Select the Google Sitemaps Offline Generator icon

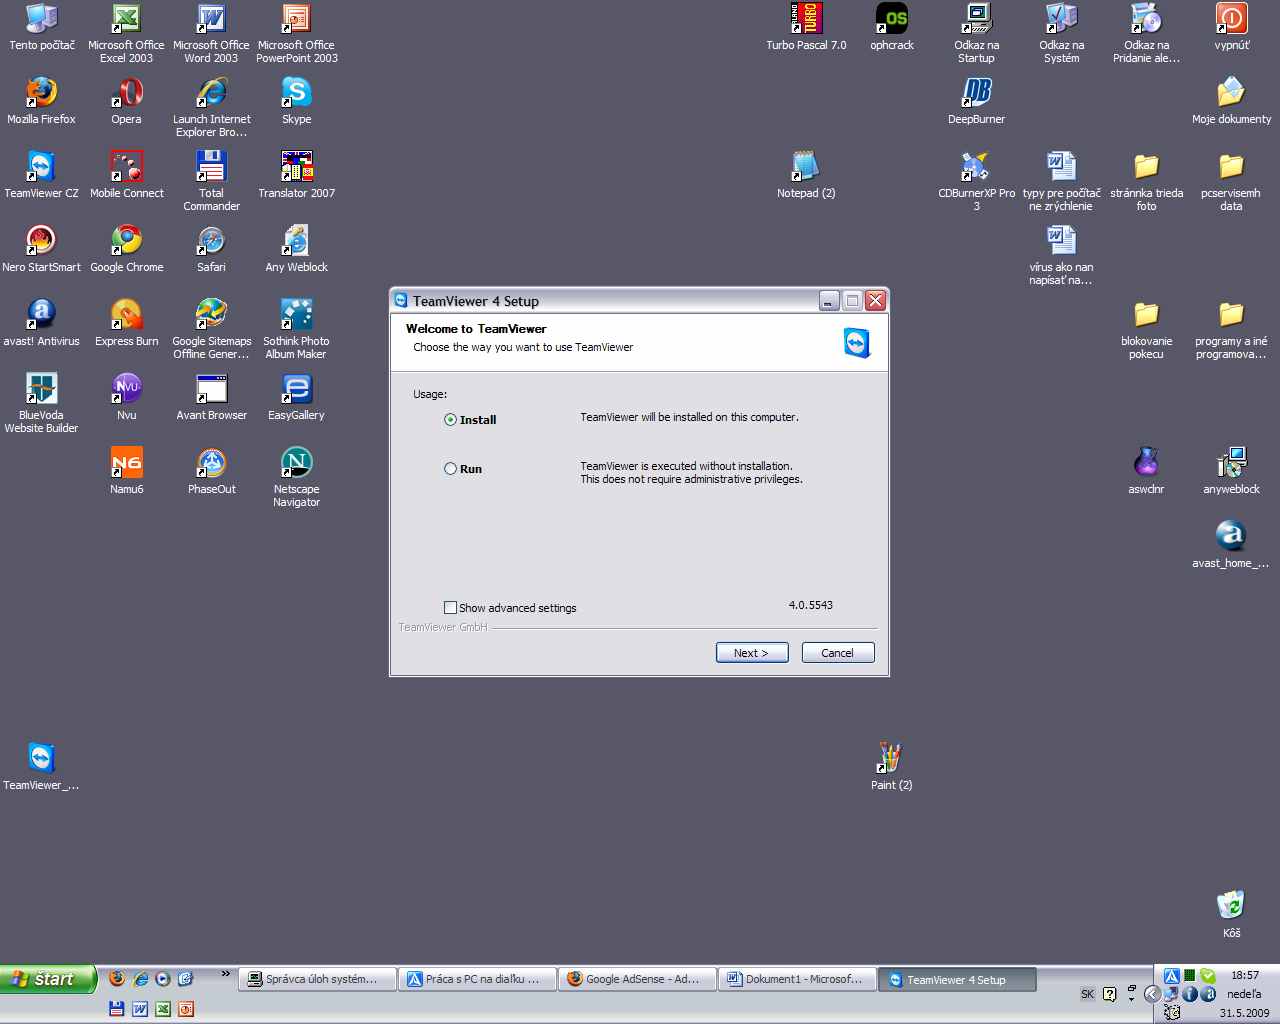[x=211, y=329]
